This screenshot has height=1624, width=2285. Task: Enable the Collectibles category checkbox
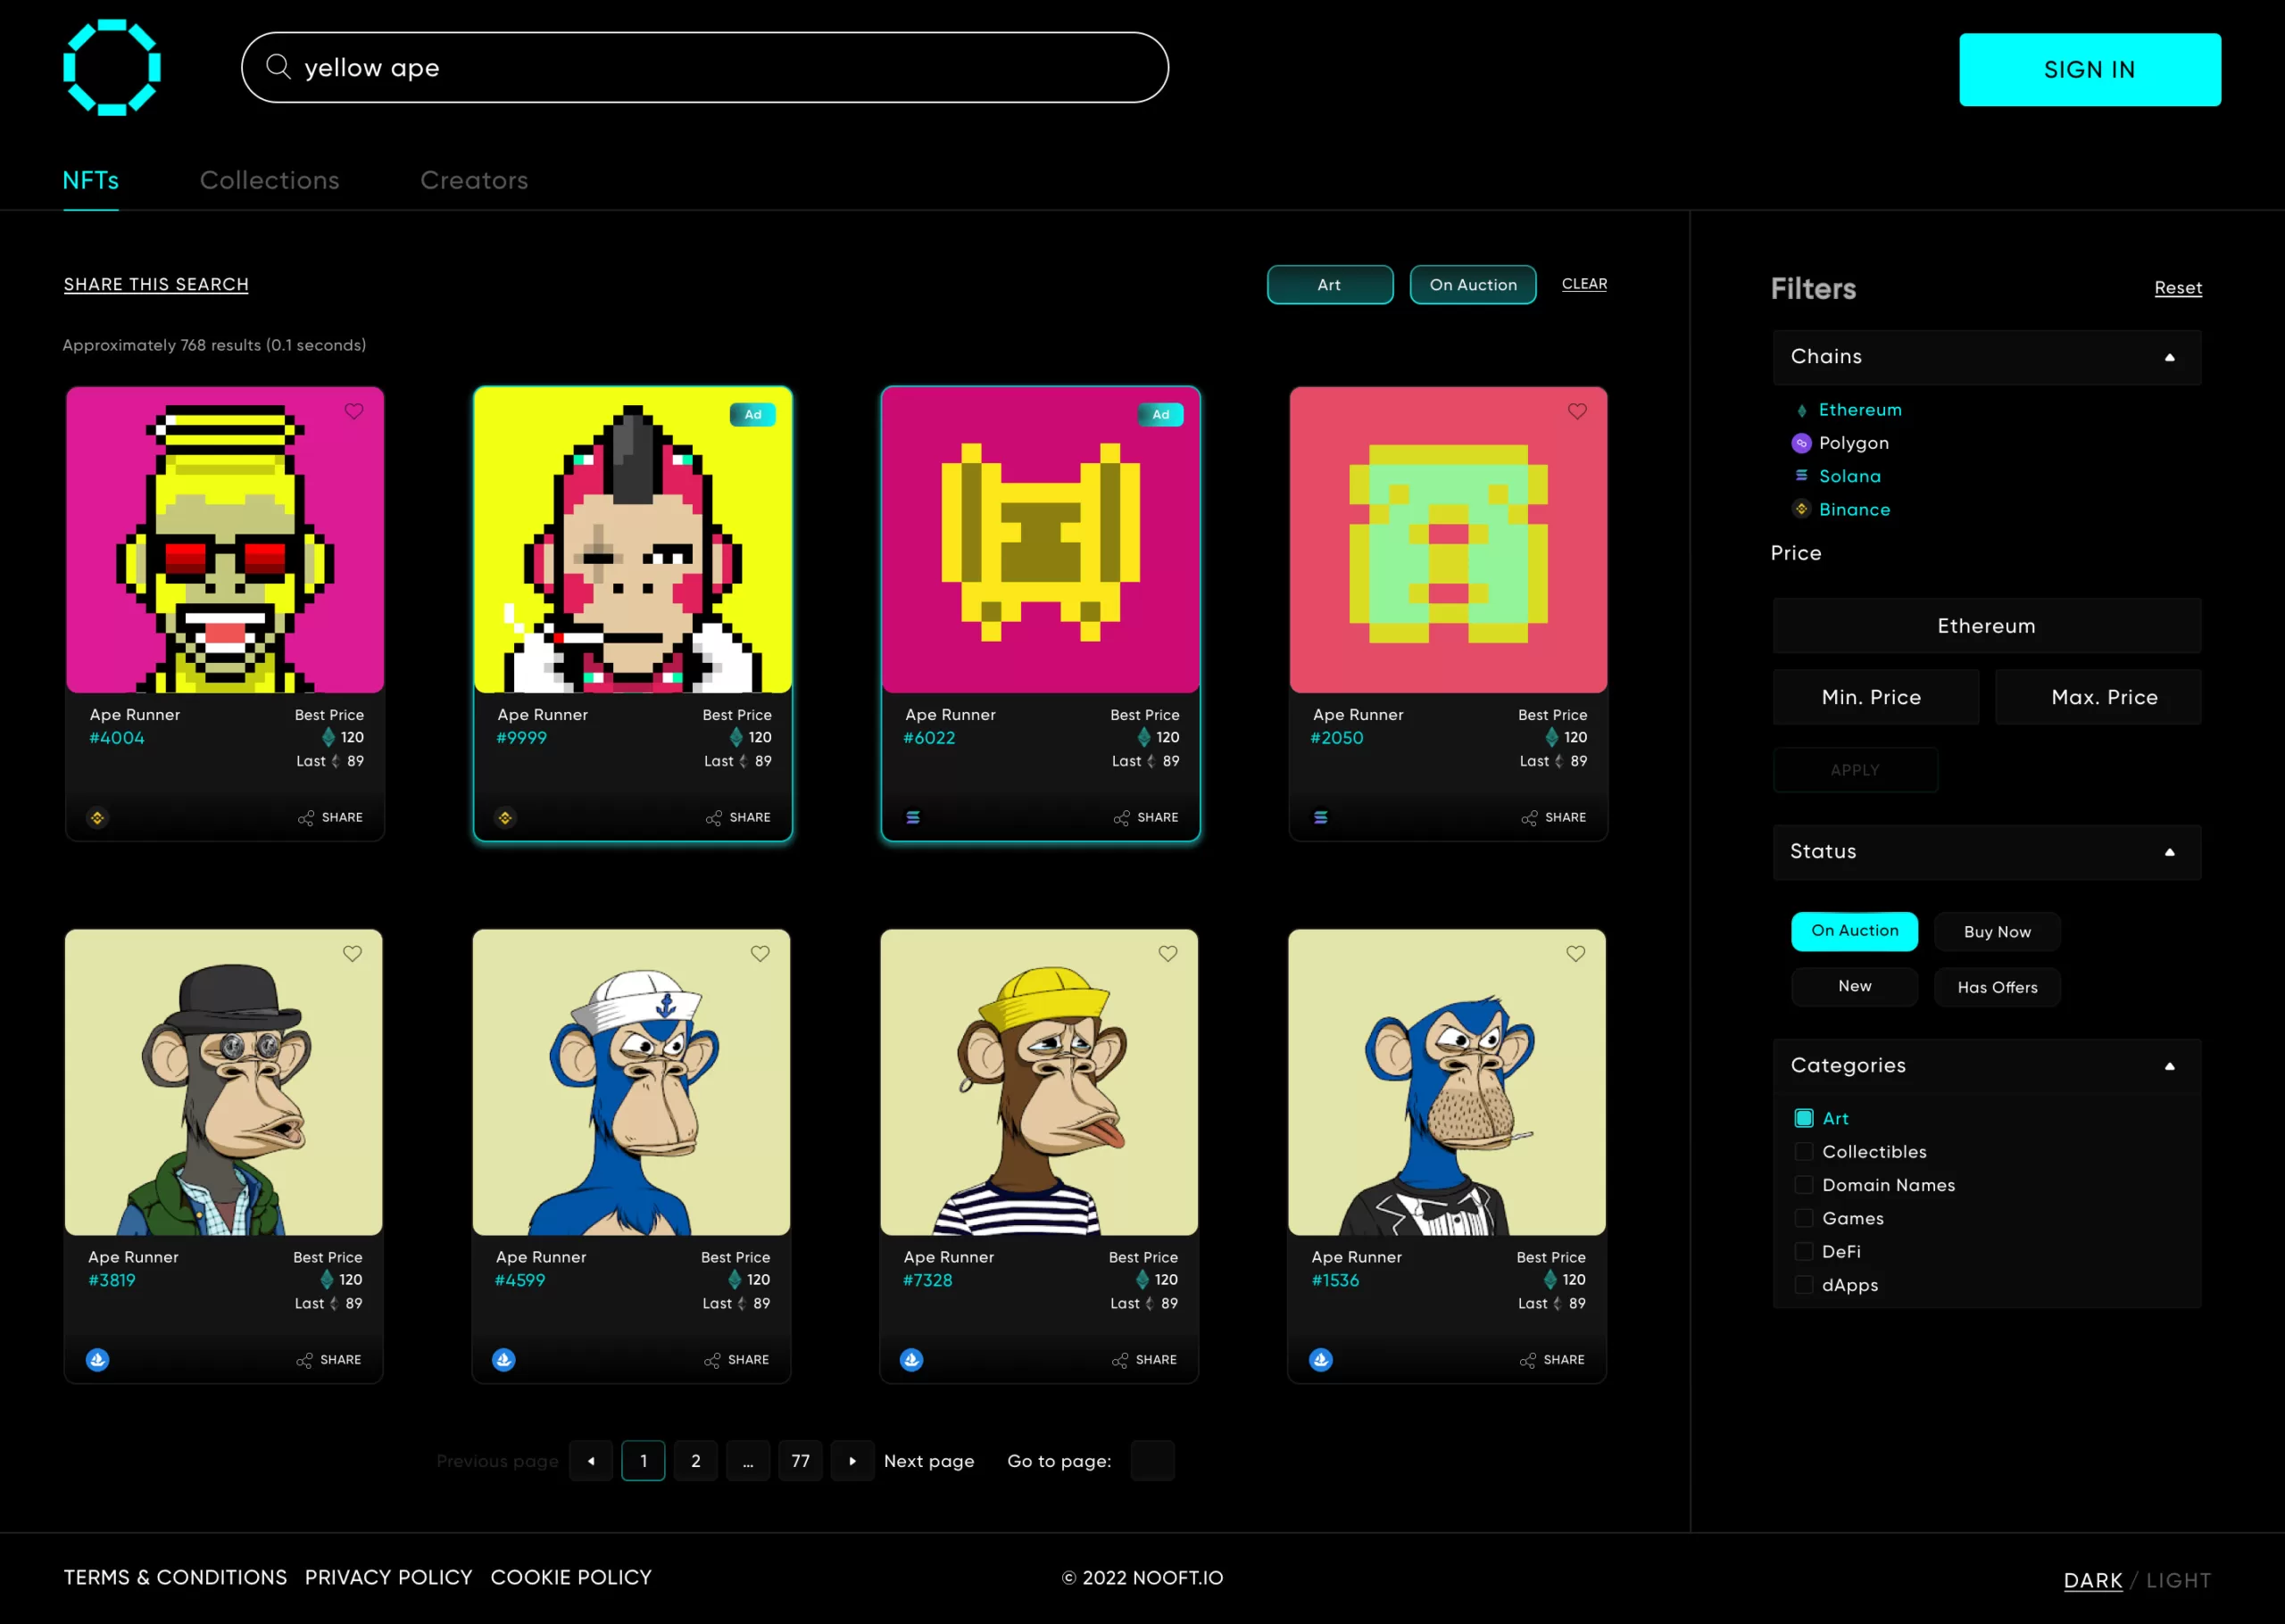click(1804, 1152)
